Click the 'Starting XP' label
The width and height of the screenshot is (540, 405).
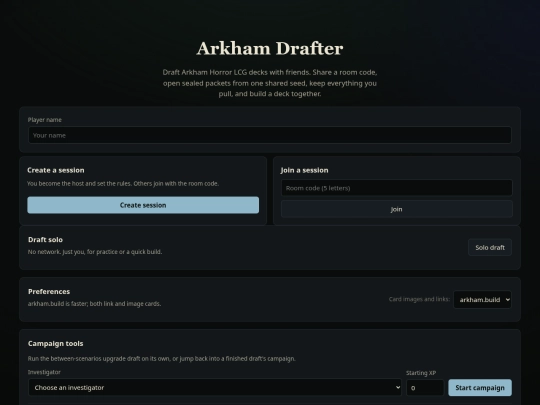(421, 373)
